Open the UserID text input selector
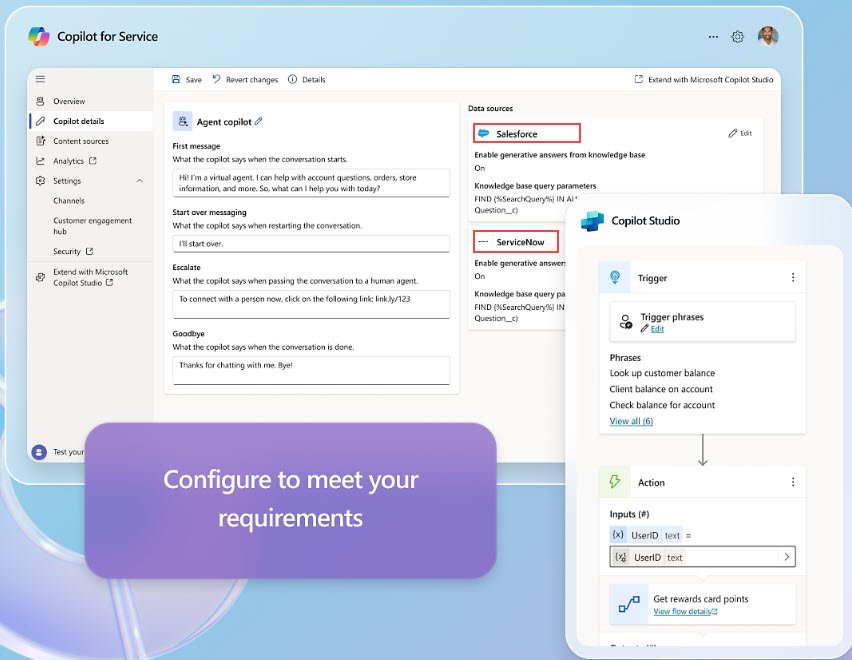 703,557
